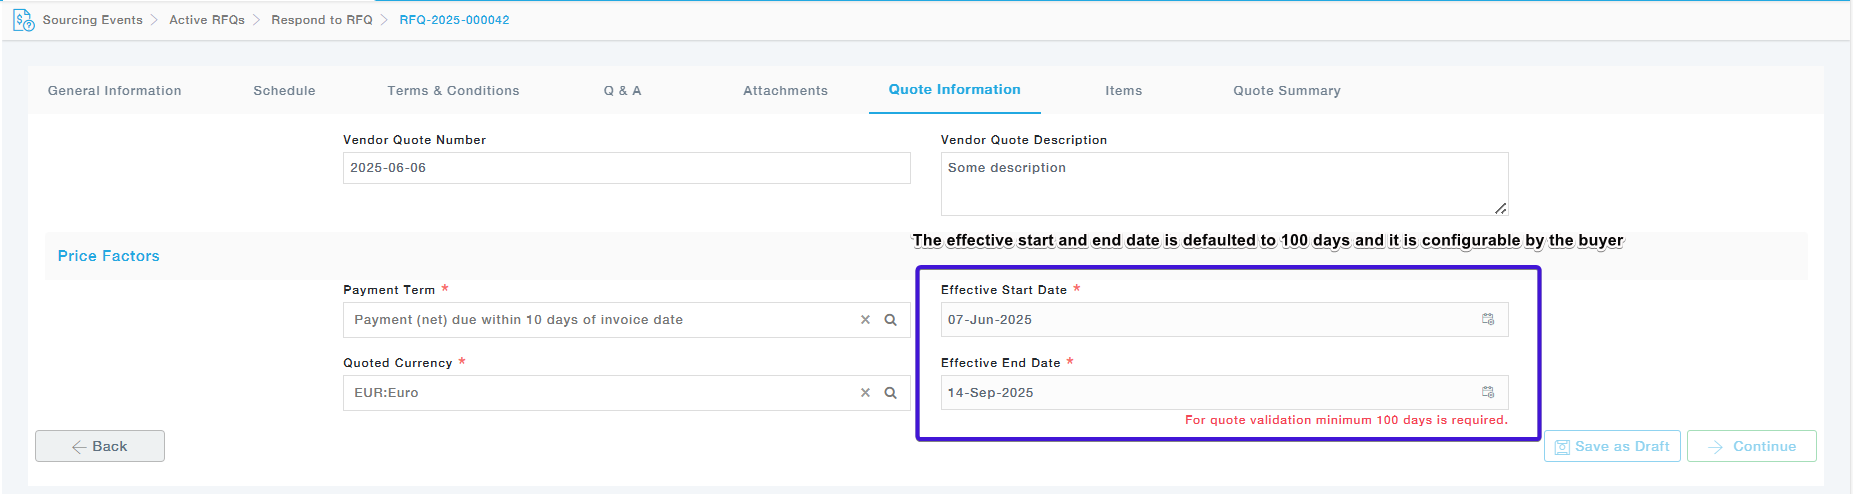The width and height of the screenshot is (1853, 494).
Task: Navigate to Active RFQs breadcrumb
Action: click(207, 20)
